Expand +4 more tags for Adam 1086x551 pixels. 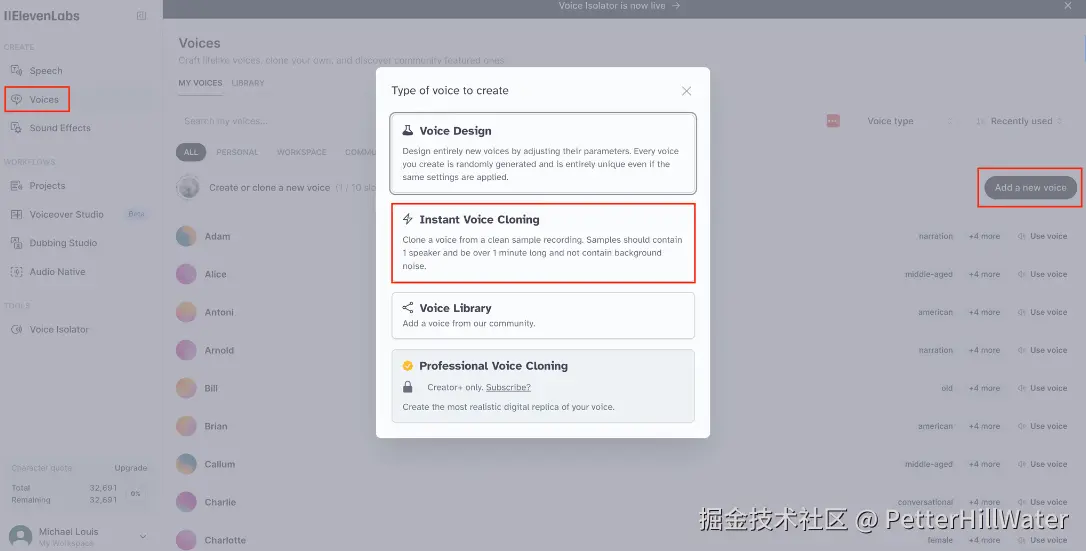[x=984, y=236]
